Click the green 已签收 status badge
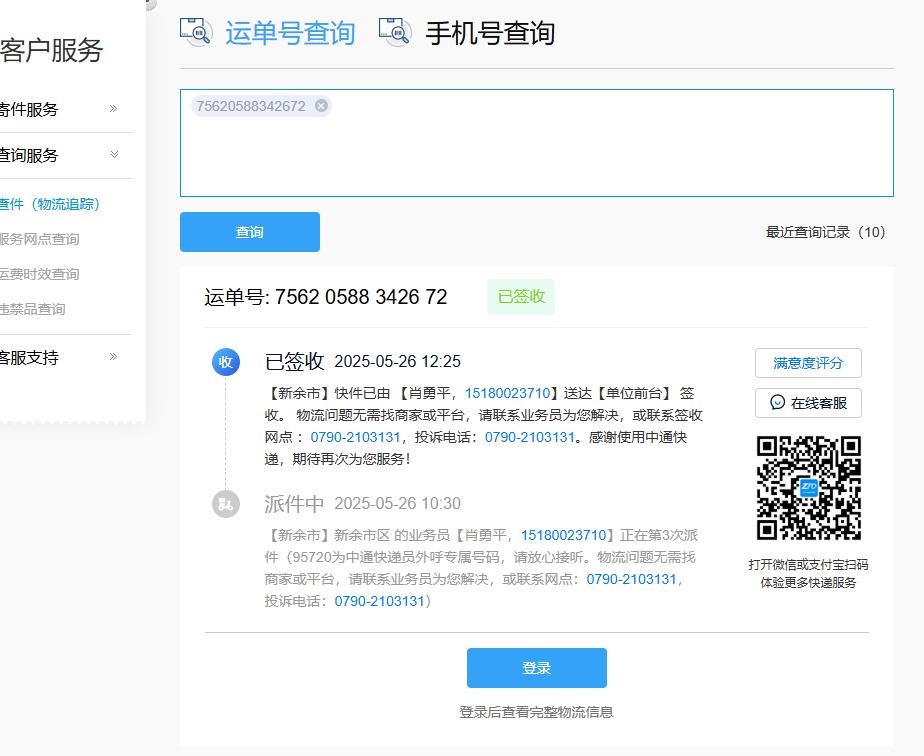The height and width of the screenshot is (756, 924). tap(521, 296)
